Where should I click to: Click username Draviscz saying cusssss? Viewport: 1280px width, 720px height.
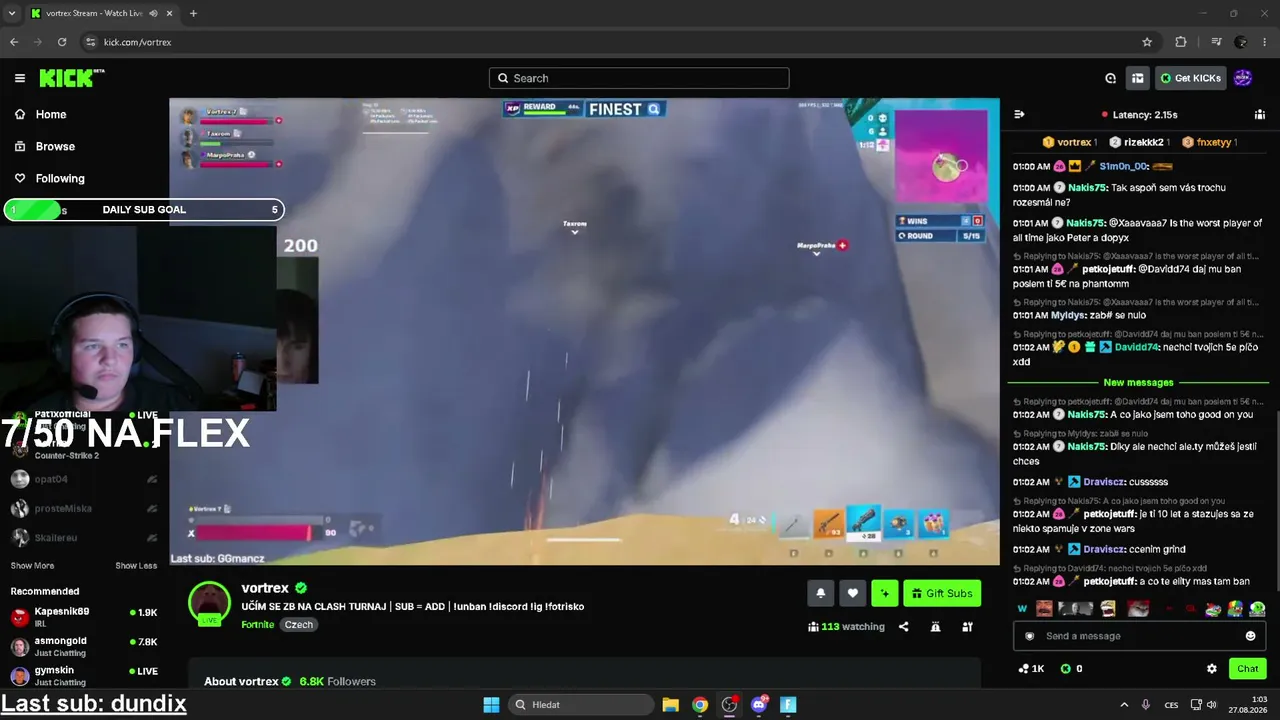click(1104, 482)
